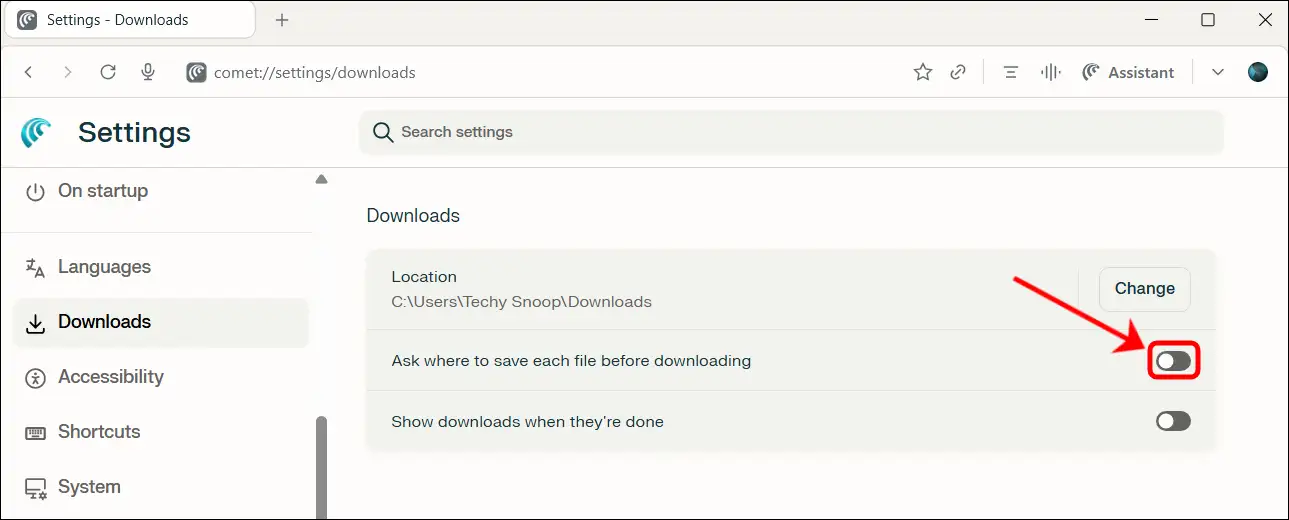
Task: Toggle Show downloads when they're done
Action: [1173, 421]
